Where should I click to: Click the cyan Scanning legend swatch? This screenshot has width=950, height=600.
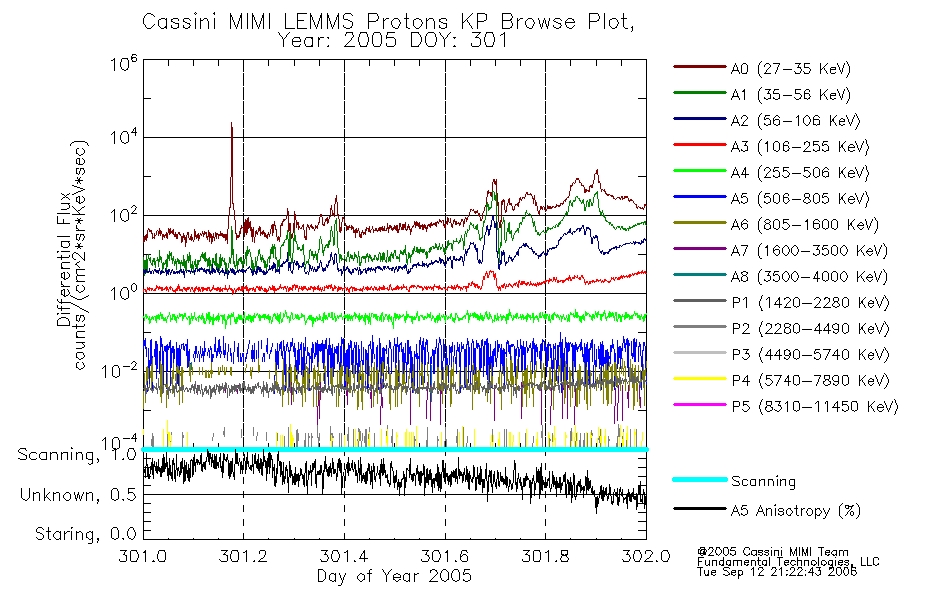pyautogui.click(x=699, y=479)
